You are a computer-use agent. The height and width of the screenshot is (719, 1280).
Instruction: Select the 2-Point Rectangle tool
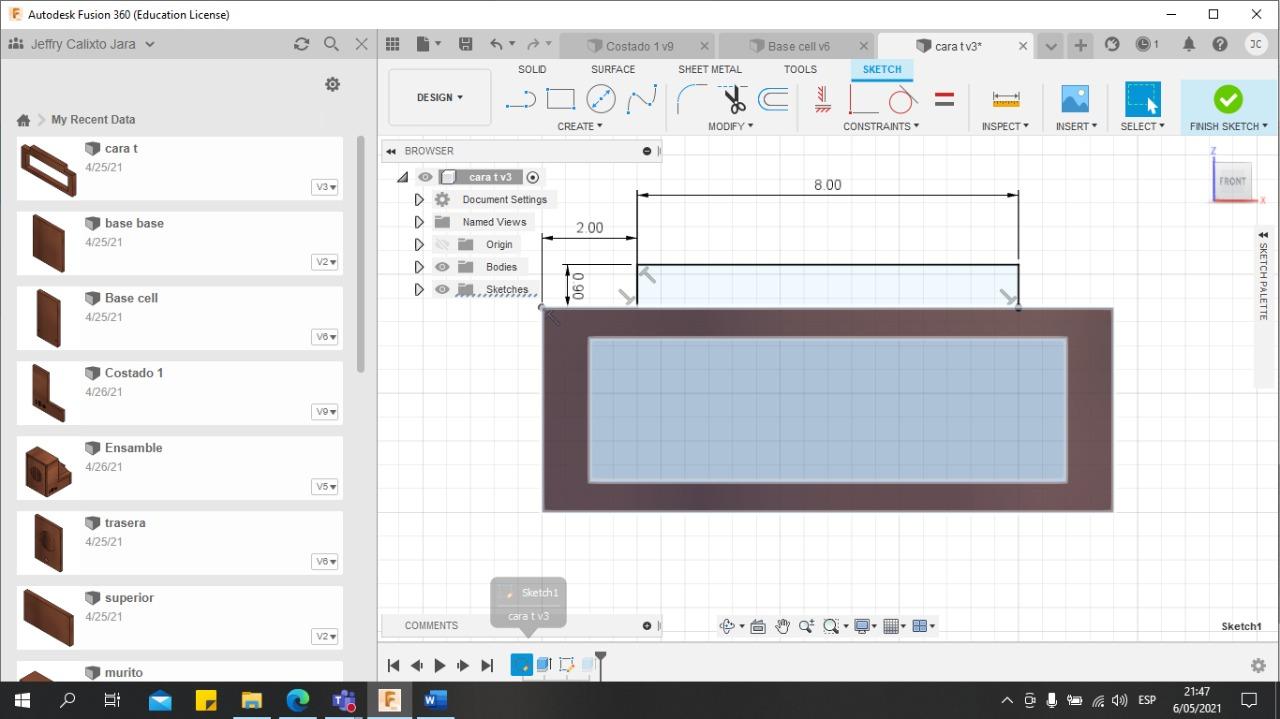tap(560, 99)
